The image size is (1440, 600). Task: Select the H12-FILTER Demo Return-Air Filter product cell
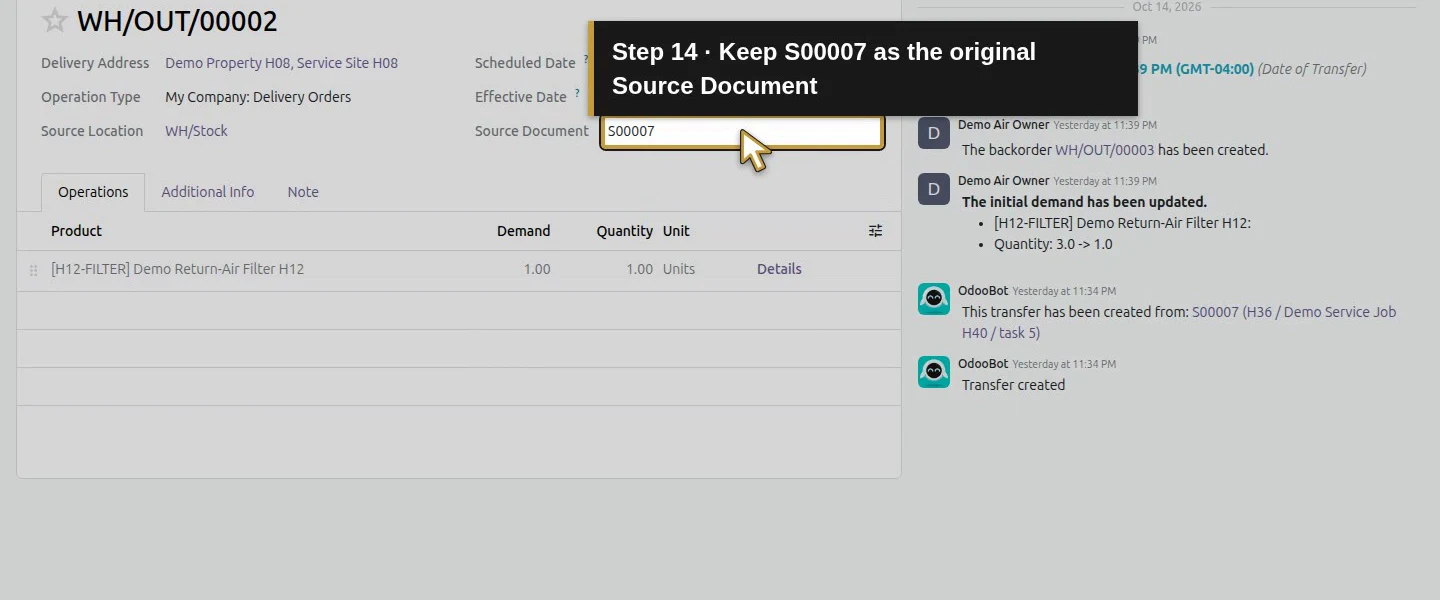pyautogui.click(x=177, y=269)
